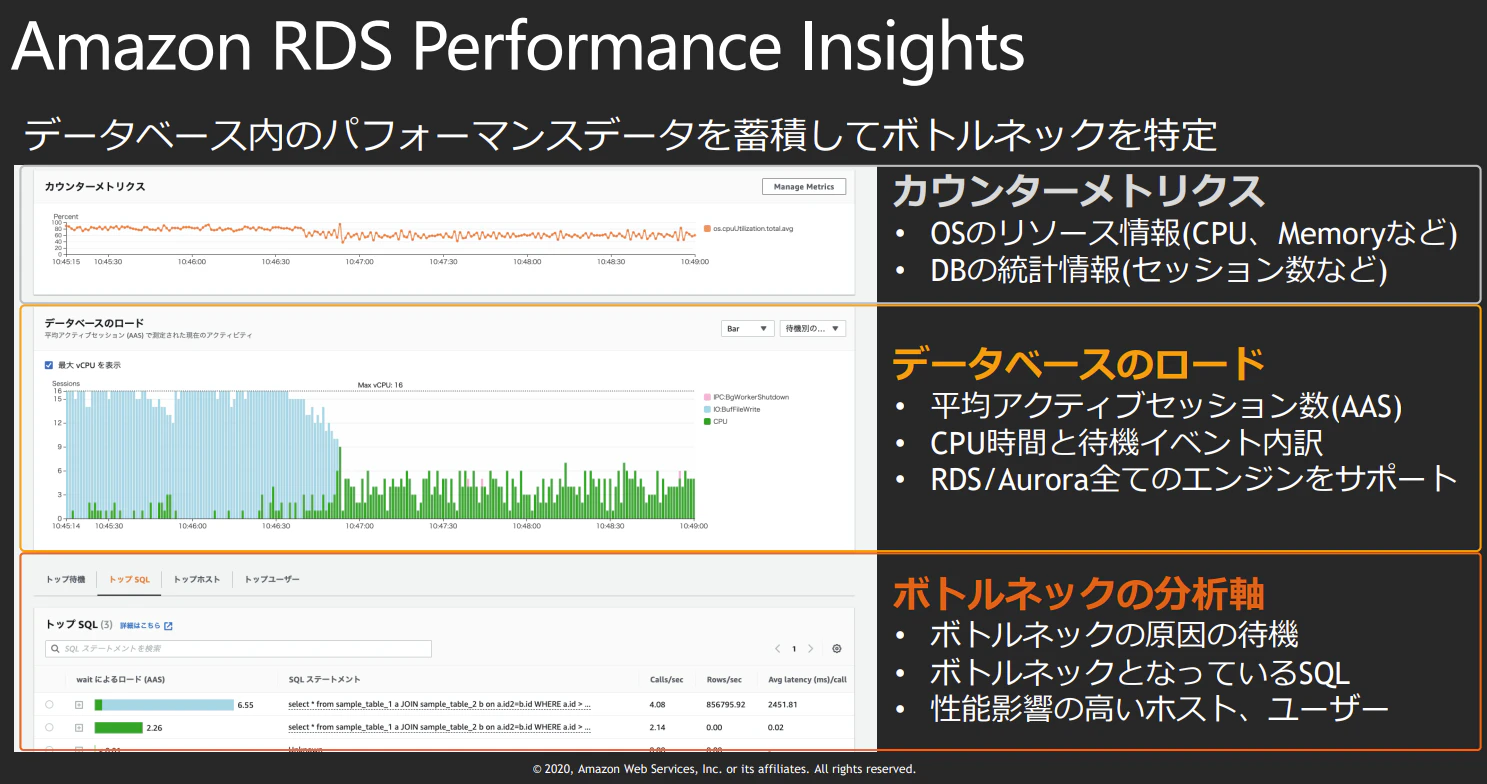Click the 2.14 Calls/sec value
The image size is (1487, 784).
click(x=659, y=727)
